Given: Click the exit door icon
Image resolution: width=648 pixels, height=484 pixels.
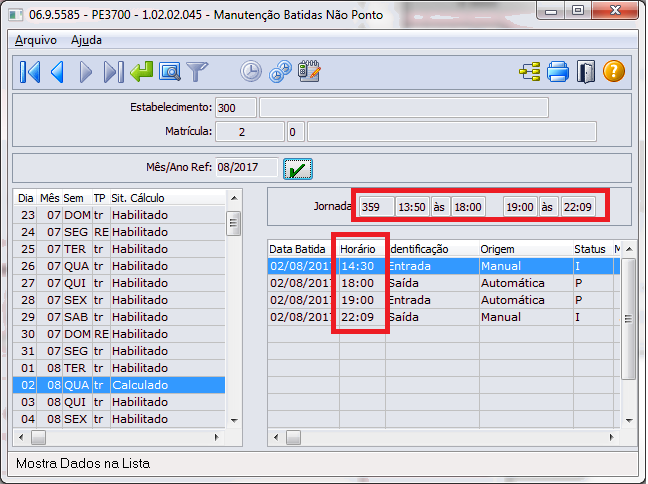Looking at the screenshot, I should 586,72.
